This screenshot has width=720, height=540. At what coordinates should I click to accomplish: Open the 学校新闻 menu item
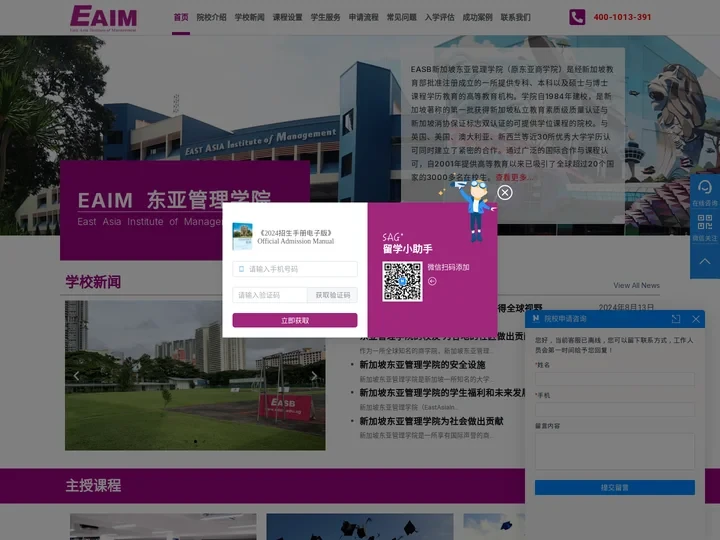(x=249, y=17)
